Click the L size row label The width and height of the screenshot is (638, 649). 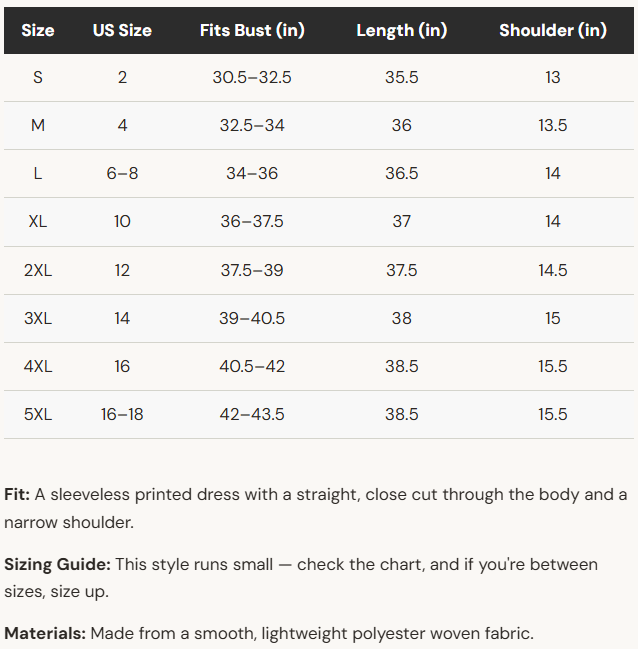point(38,173)
